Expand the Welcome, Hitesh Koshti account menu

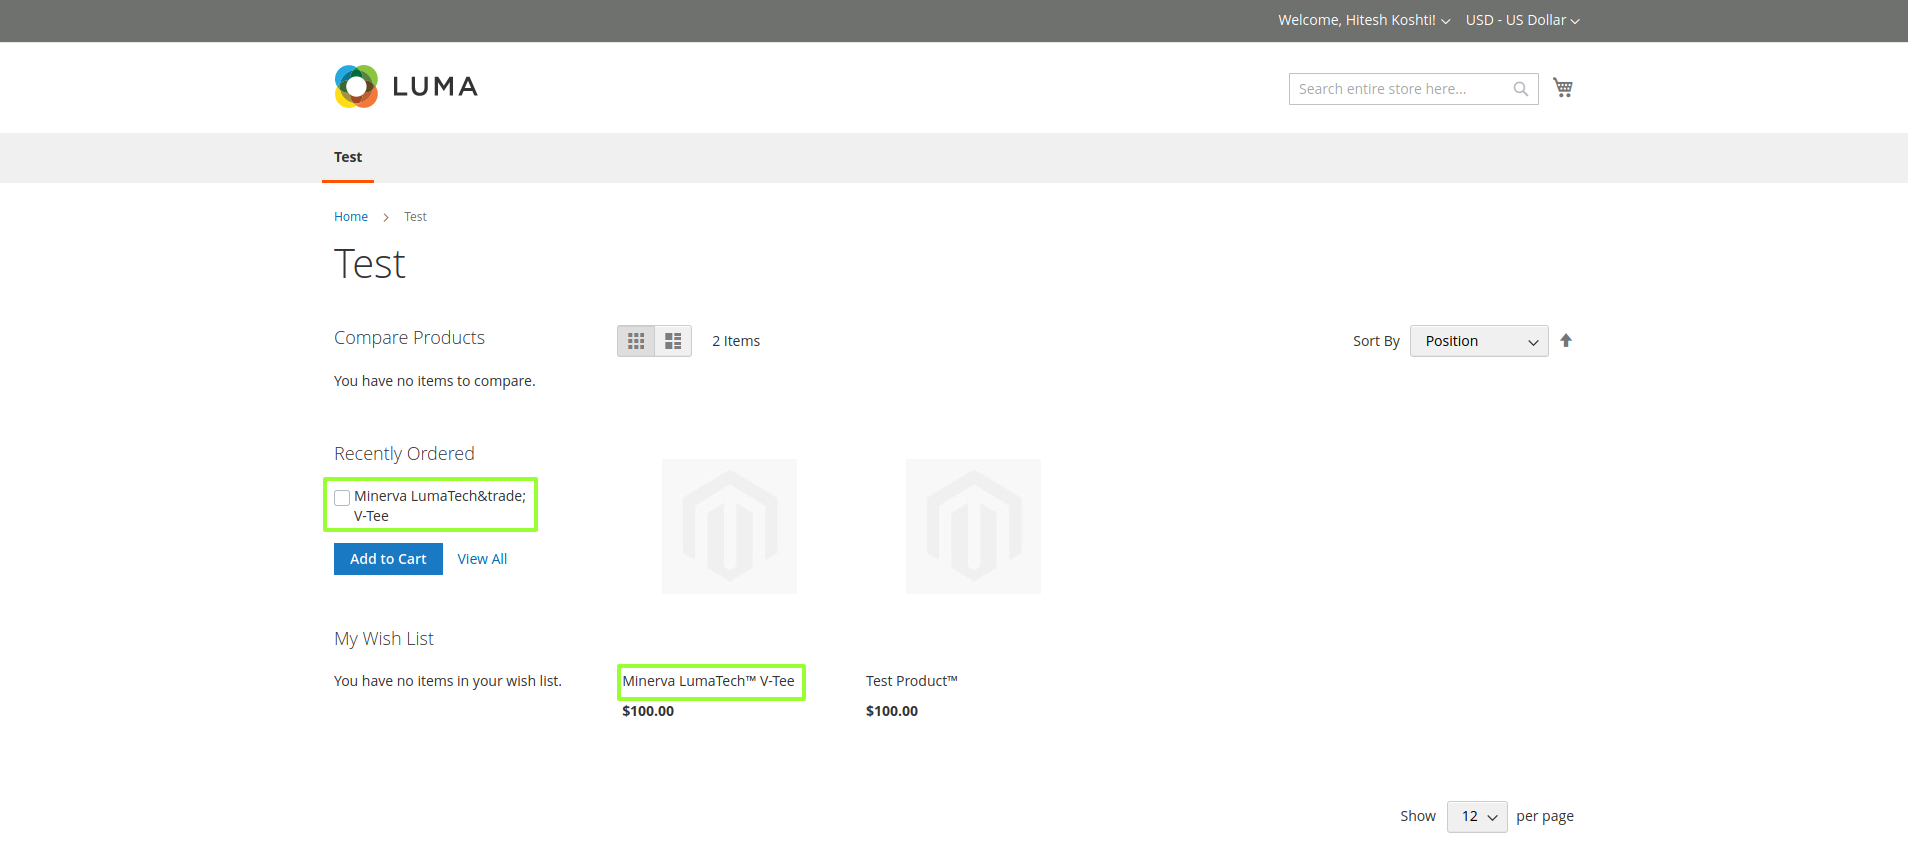click(1364, 20)
